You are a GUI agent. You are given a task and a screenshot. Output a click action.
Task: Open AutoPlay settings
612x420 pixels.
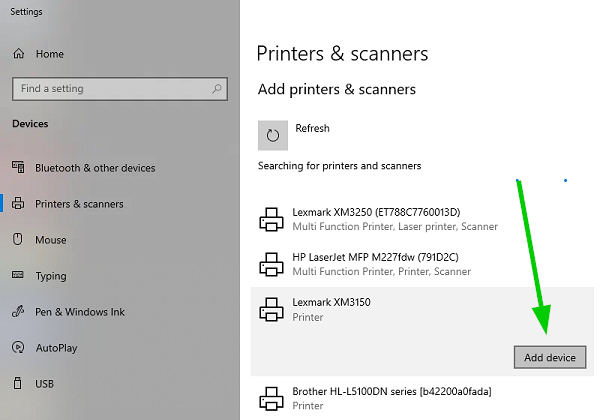(x=57, y=348)
